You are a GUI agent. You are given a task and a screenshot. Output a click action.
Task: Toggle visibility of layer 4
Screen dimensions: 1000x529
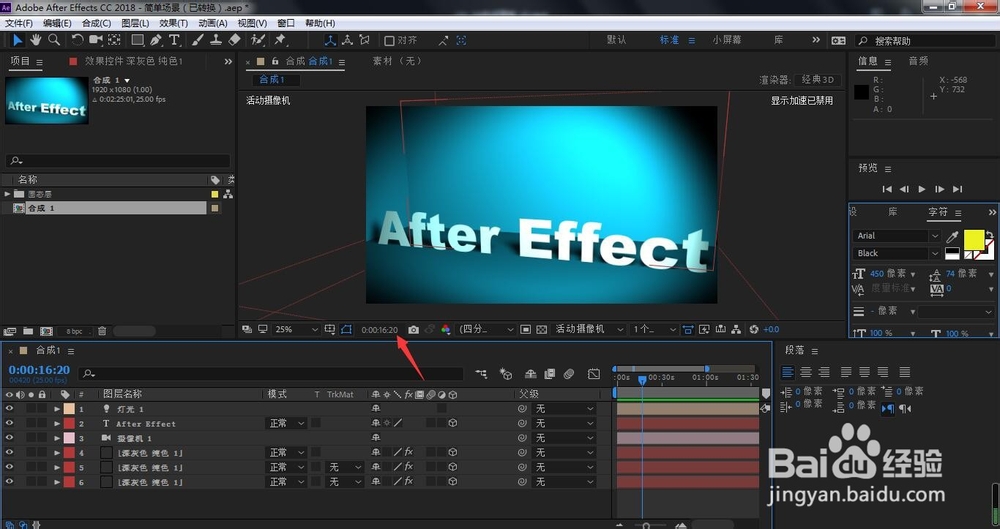coord(9,452)
